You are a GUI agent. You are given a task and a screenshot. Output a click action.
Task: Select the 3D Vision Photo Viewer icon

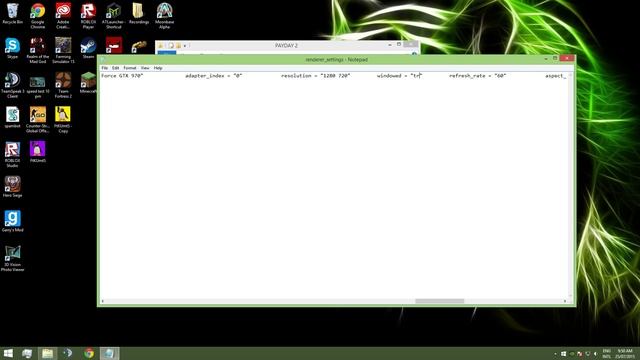pos(12,258)
